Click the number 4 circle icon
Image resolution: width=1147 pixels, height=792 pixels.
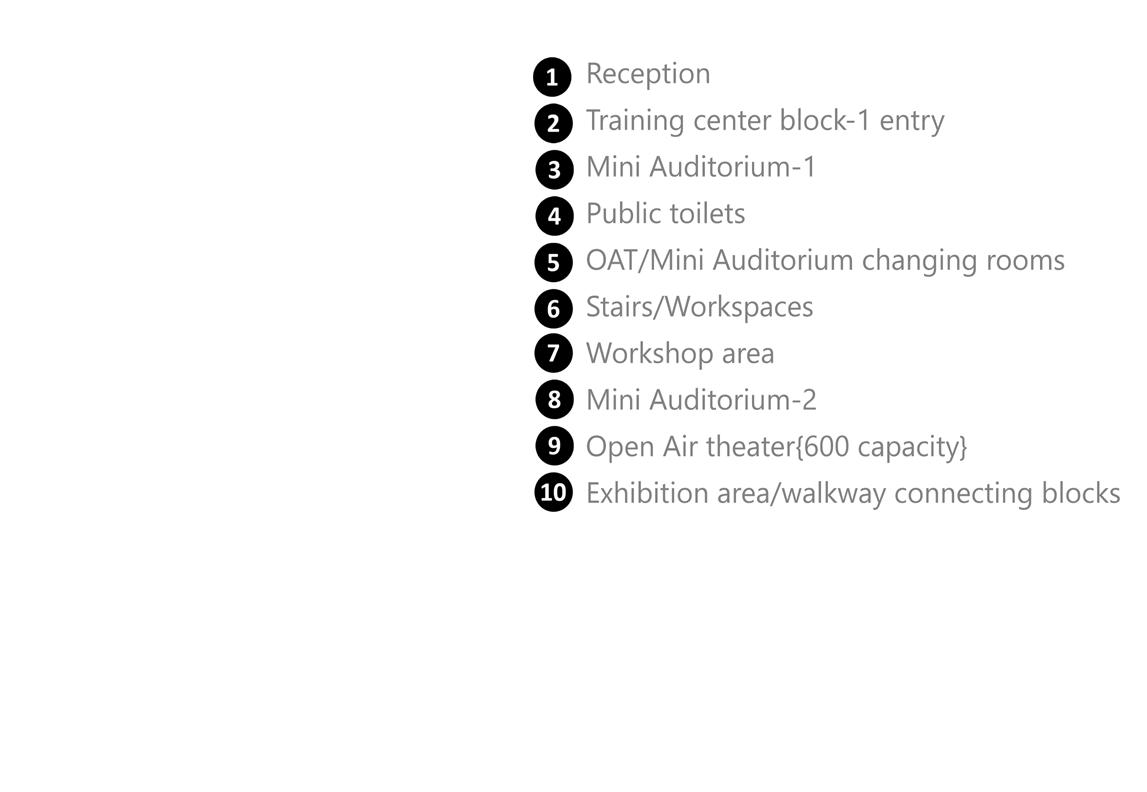click(554, 216)
